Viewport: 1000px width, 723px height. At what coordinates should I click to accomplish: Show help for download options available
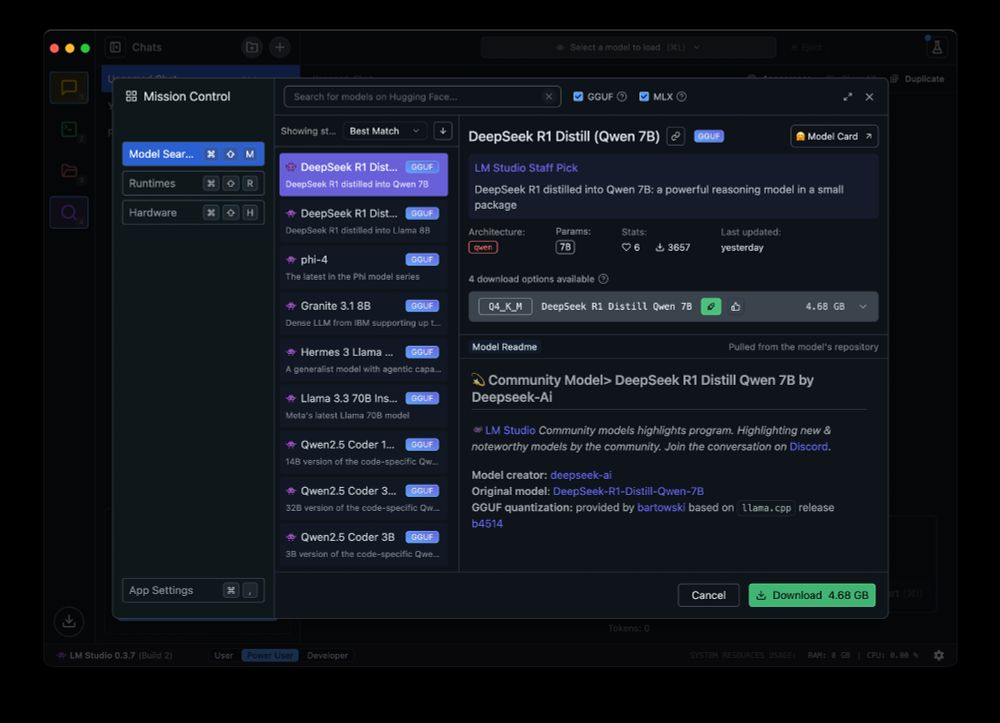pyautogui.click(x=603, y=279)
